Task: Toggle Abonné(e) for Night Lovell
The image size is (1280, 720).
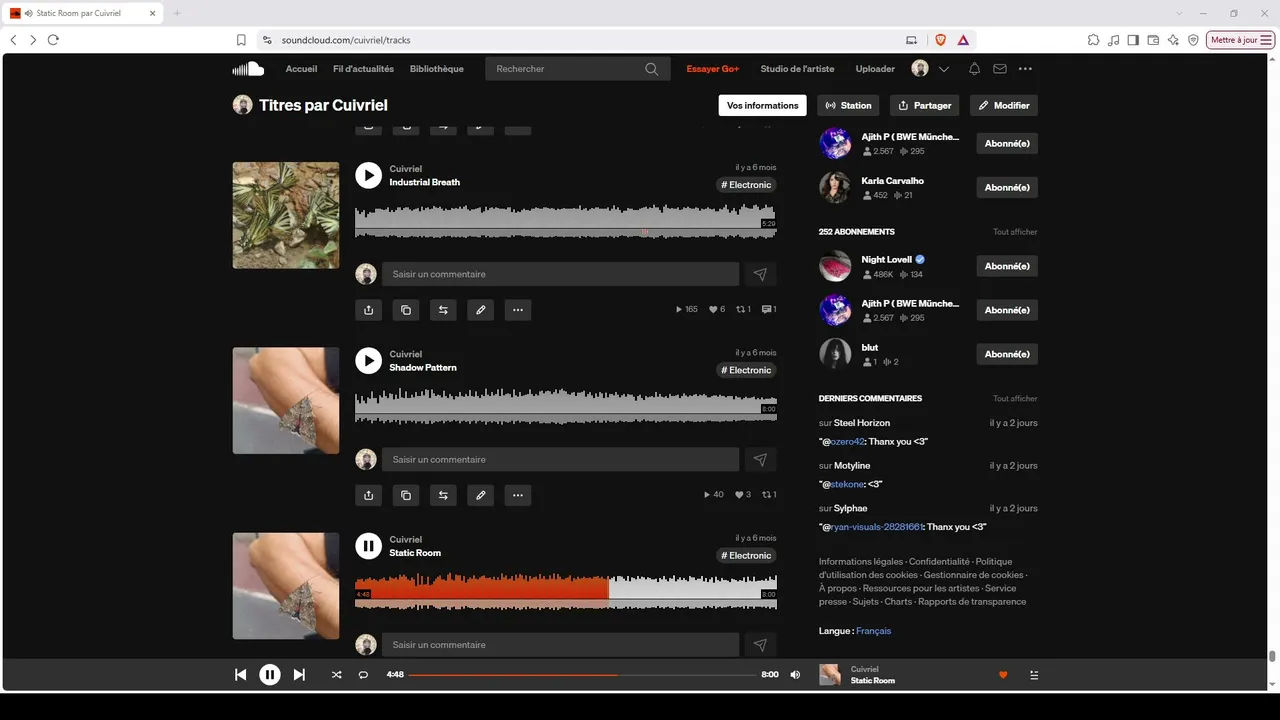Action: tap(1007, 266)
